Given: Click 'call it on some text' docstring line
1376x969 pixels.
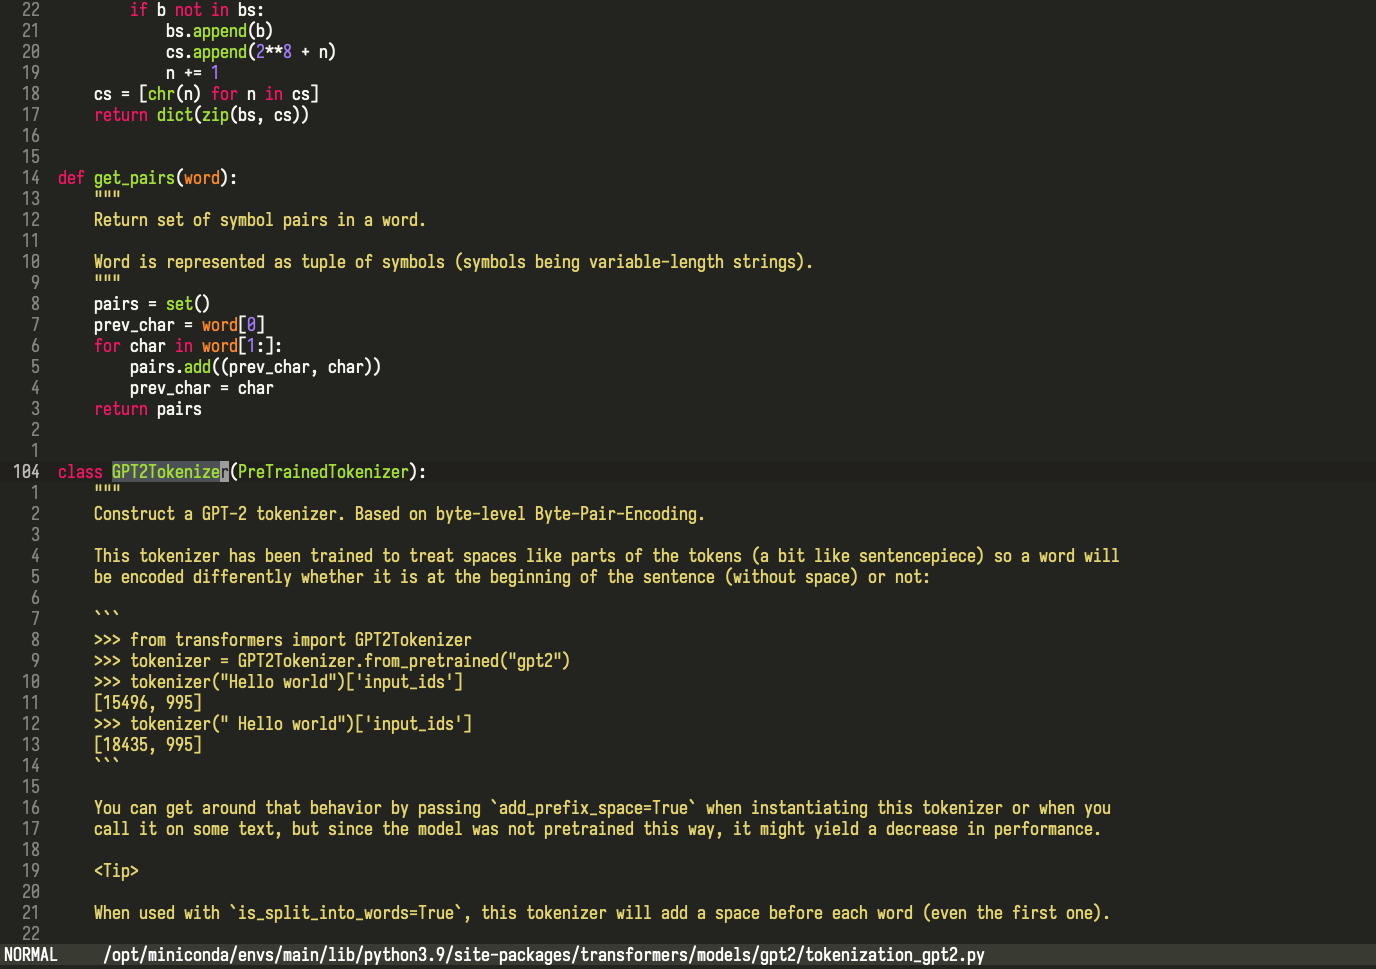Looking at the screenshot, I should point(597,829).
